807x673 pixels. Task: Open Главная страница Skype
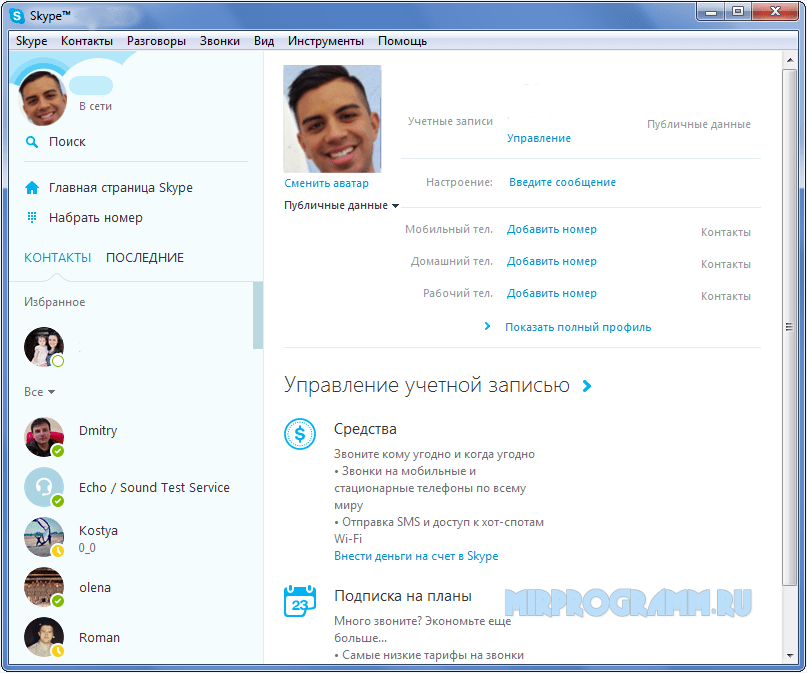coord(120,188)
